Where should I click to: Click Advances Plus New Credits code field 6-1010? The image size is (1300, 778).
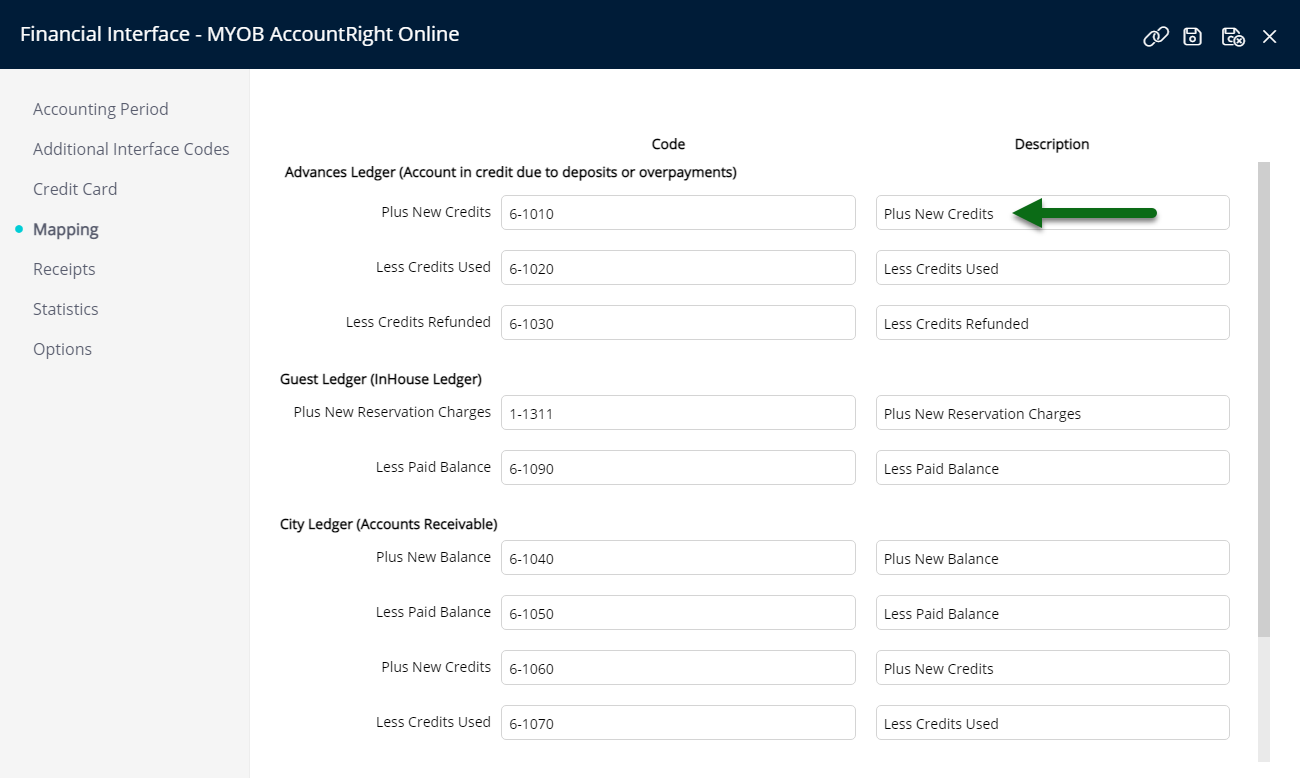(x=678, y=213)
